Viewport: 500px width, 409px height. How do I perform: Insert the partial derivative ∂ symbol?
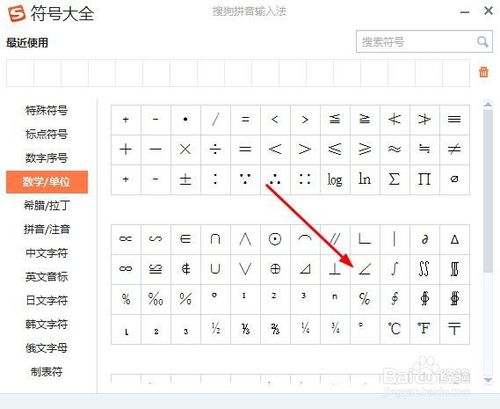tap(425, 239)
